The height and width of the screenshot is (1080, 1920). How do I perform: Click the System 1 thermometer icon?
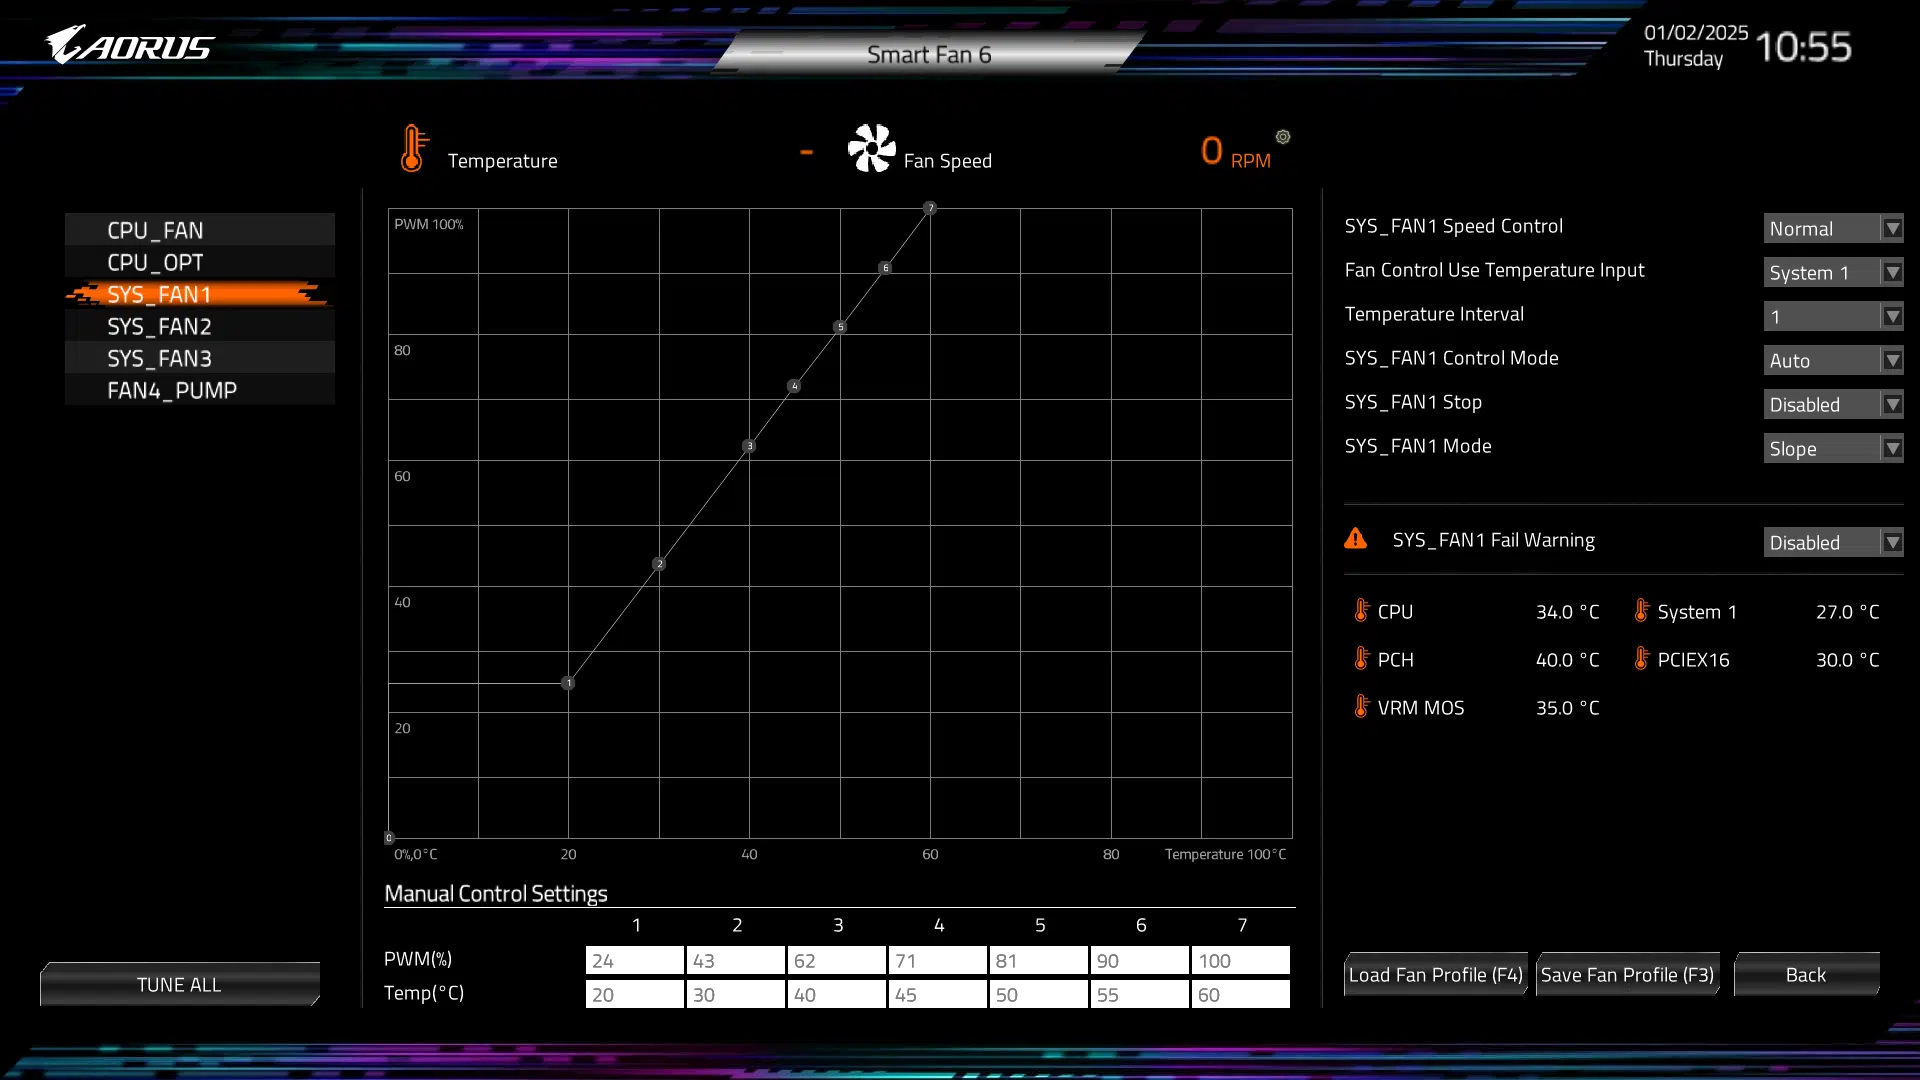(x=1642, y=610)
